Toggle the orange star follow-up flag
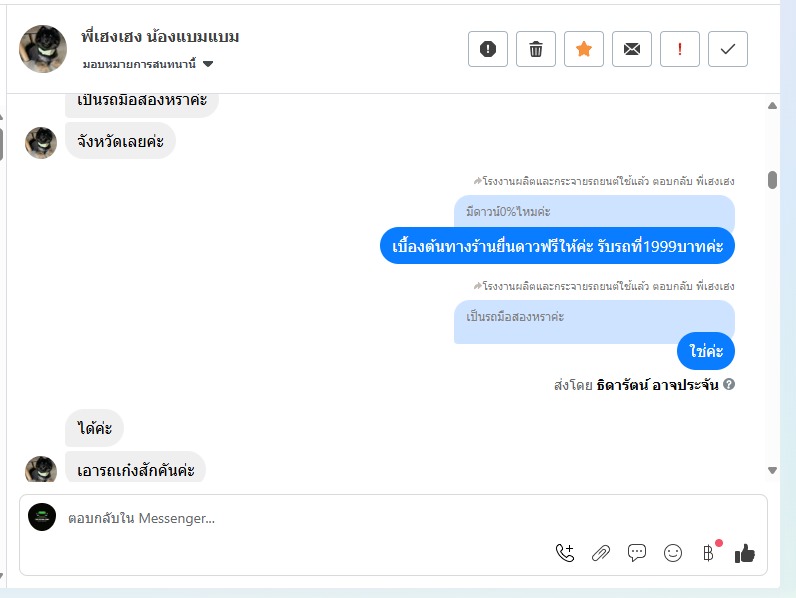This screenshot has height=598, width=796. coord(584,49)
